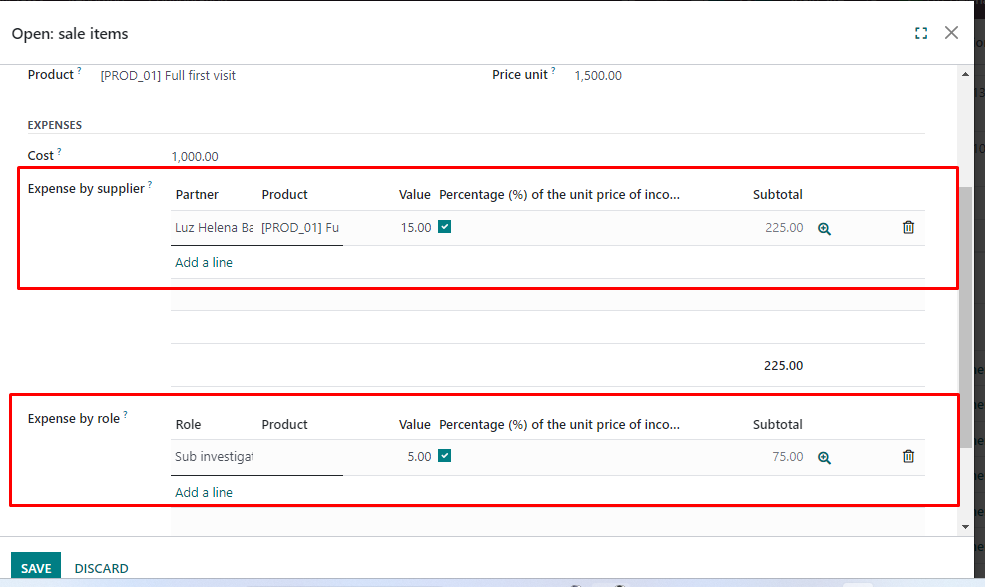This screenshot has height=587, width=985.
Task: Delete the Luz Helena supplier expense line
Action: pyautogui.click(x=908, y=228)
